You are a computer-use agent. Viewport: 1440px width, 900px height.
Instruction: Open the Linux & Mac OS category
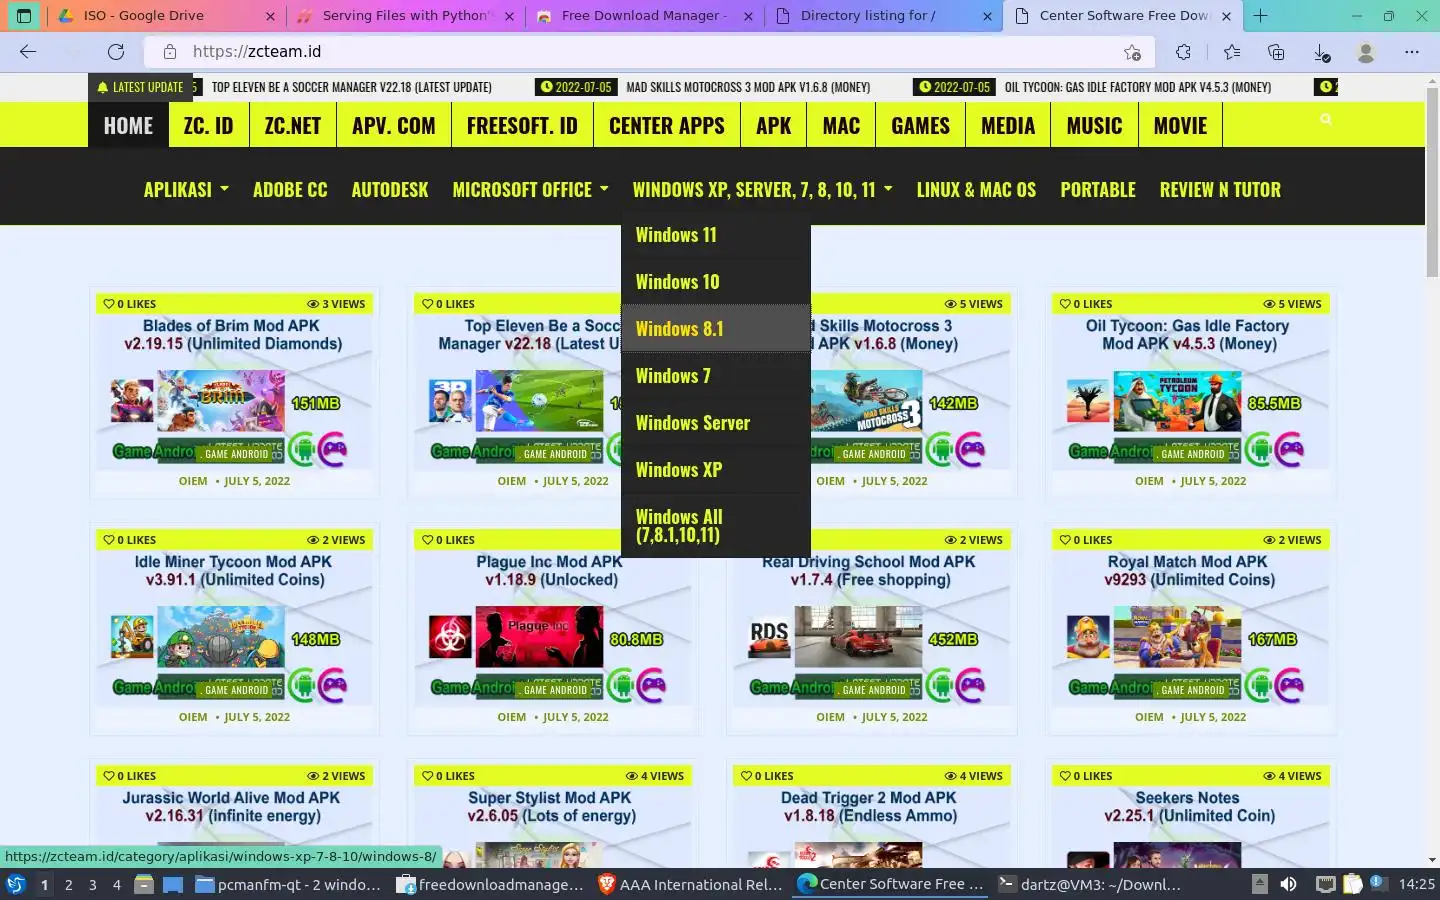tap(976, 189)
